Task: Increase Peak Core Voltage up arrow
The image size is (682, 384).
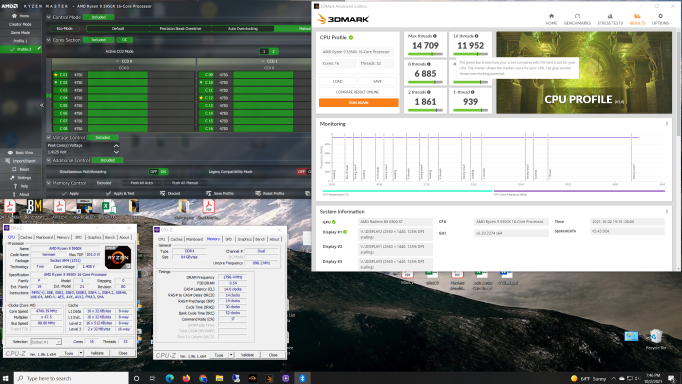Action: point(116,146)
